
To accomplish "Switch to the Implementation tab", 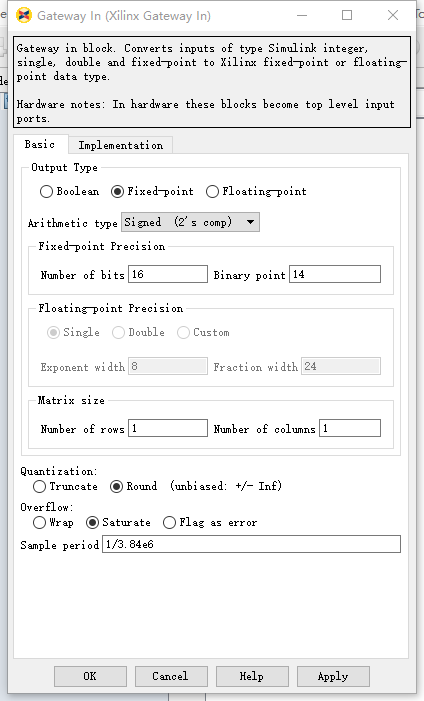I will (x=120, y=145).
